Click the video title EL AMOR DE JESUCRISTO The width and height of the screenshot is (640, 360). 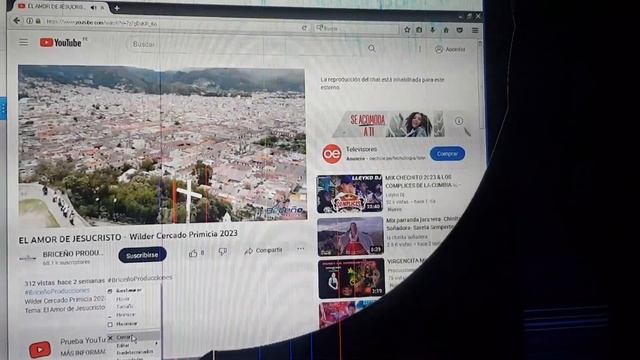pyautogui.click(x=128, y=236)
